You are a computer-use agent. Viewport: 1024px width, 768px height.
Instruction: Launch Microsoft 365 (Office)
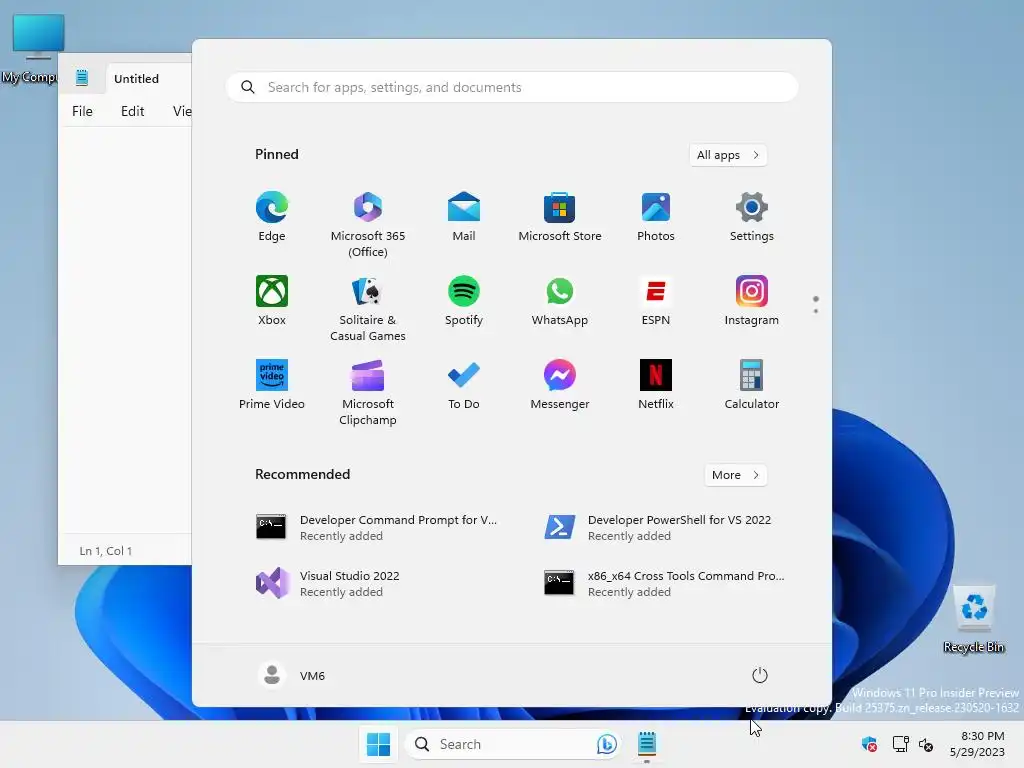click(368, 225)
